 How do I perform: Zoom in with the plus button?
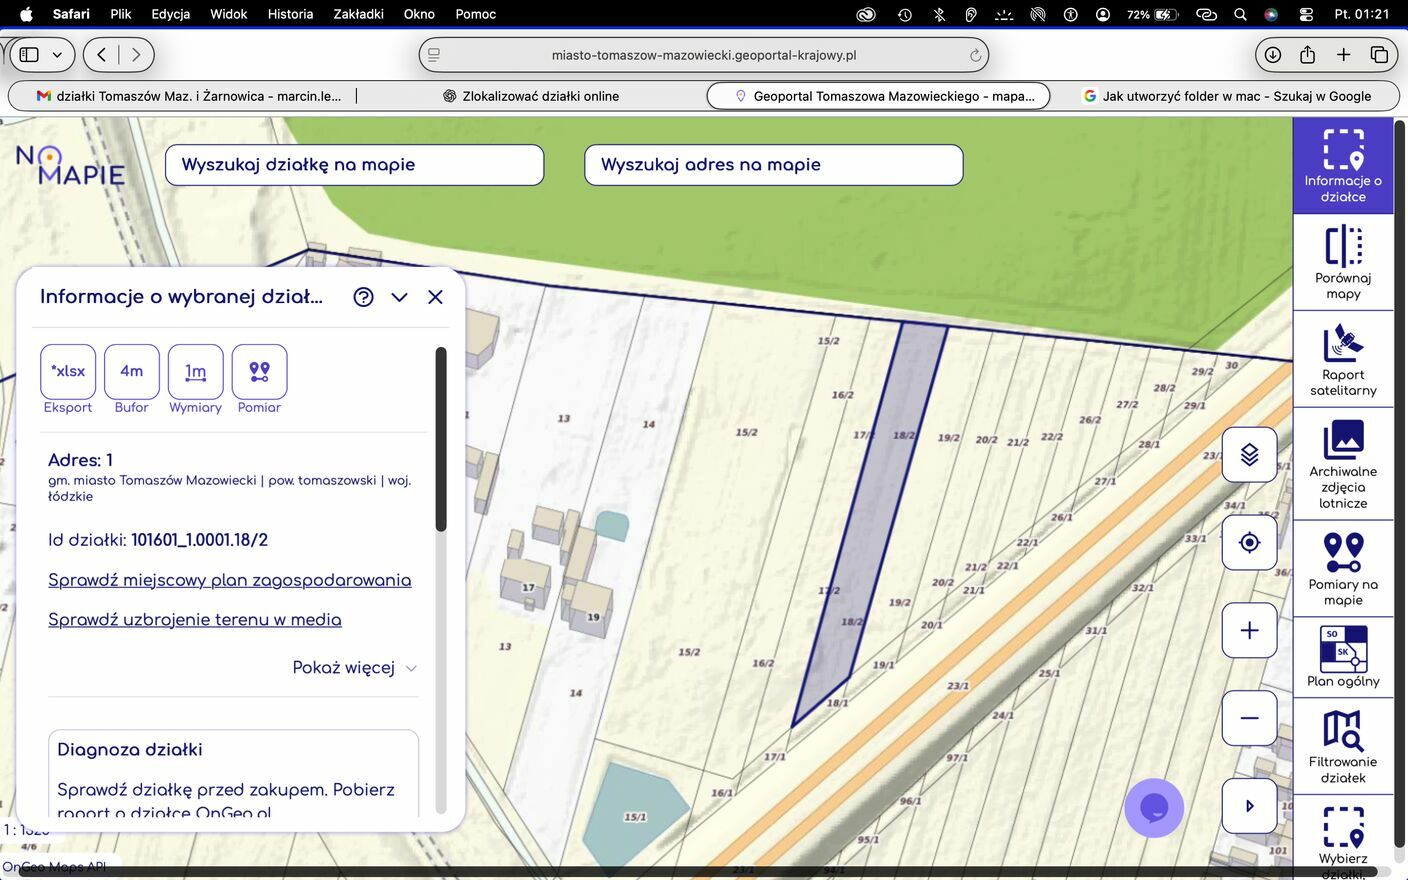[x=1249, y=630]
